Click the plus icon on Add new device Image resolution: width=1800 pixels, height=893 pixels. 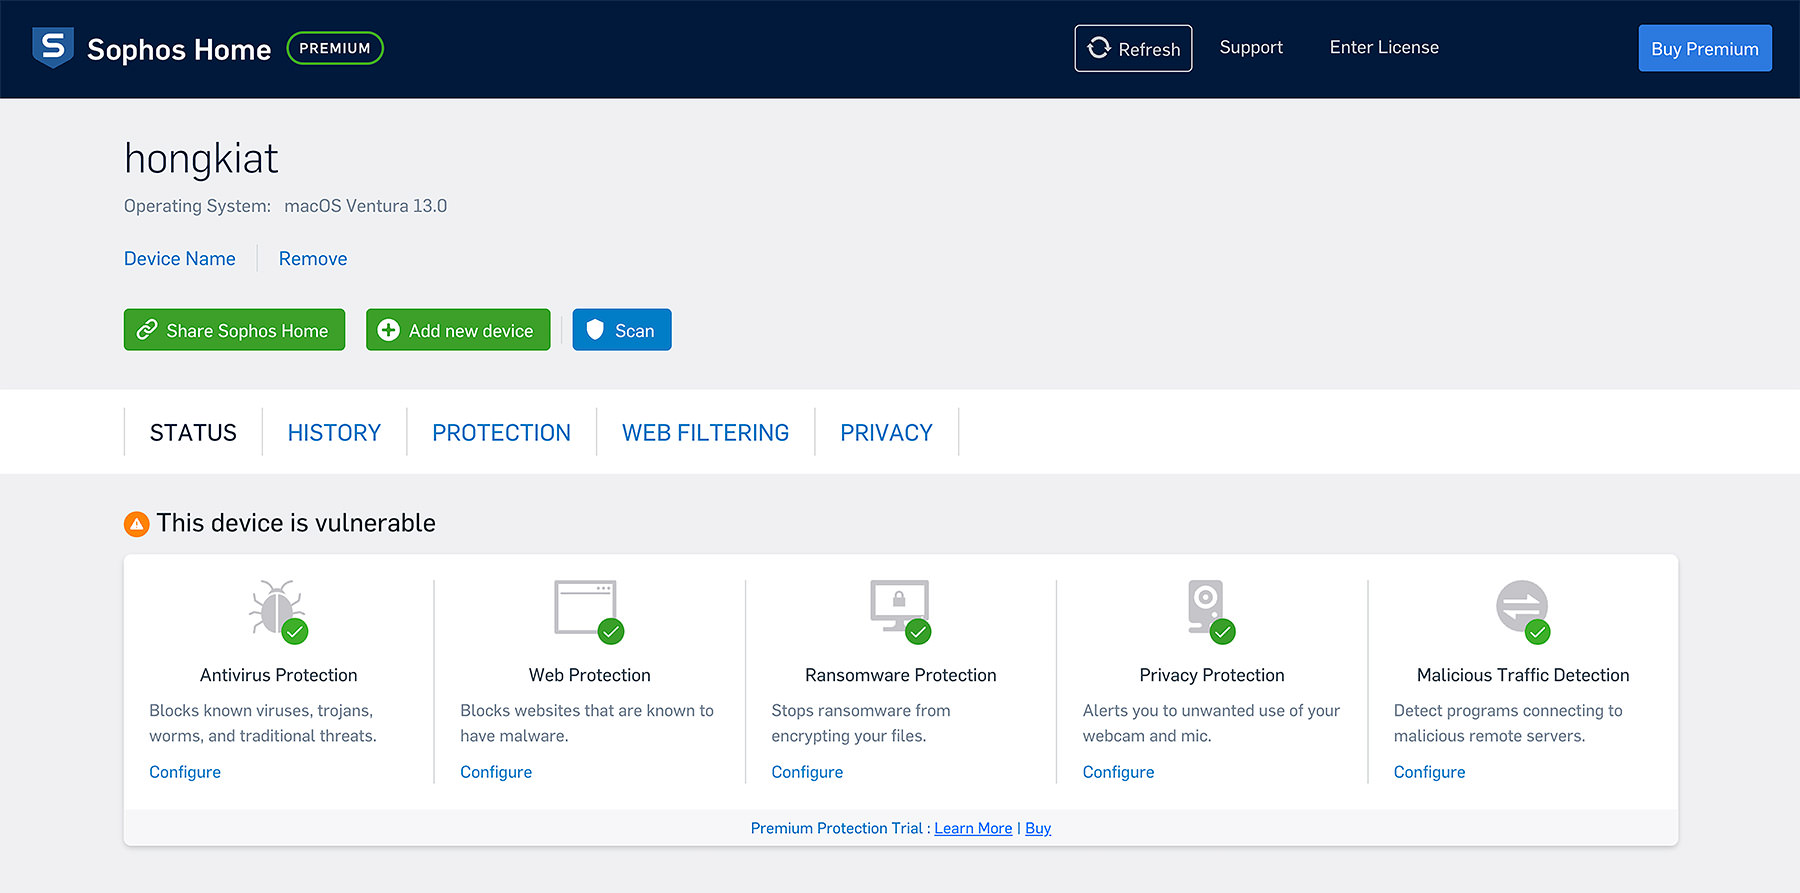[389, 330]
